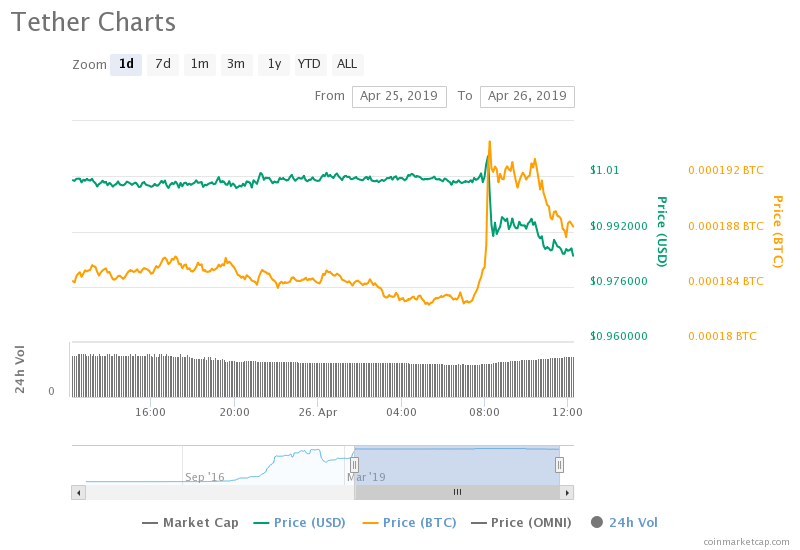Click the 04:00 time axis label

coord(401,412)
